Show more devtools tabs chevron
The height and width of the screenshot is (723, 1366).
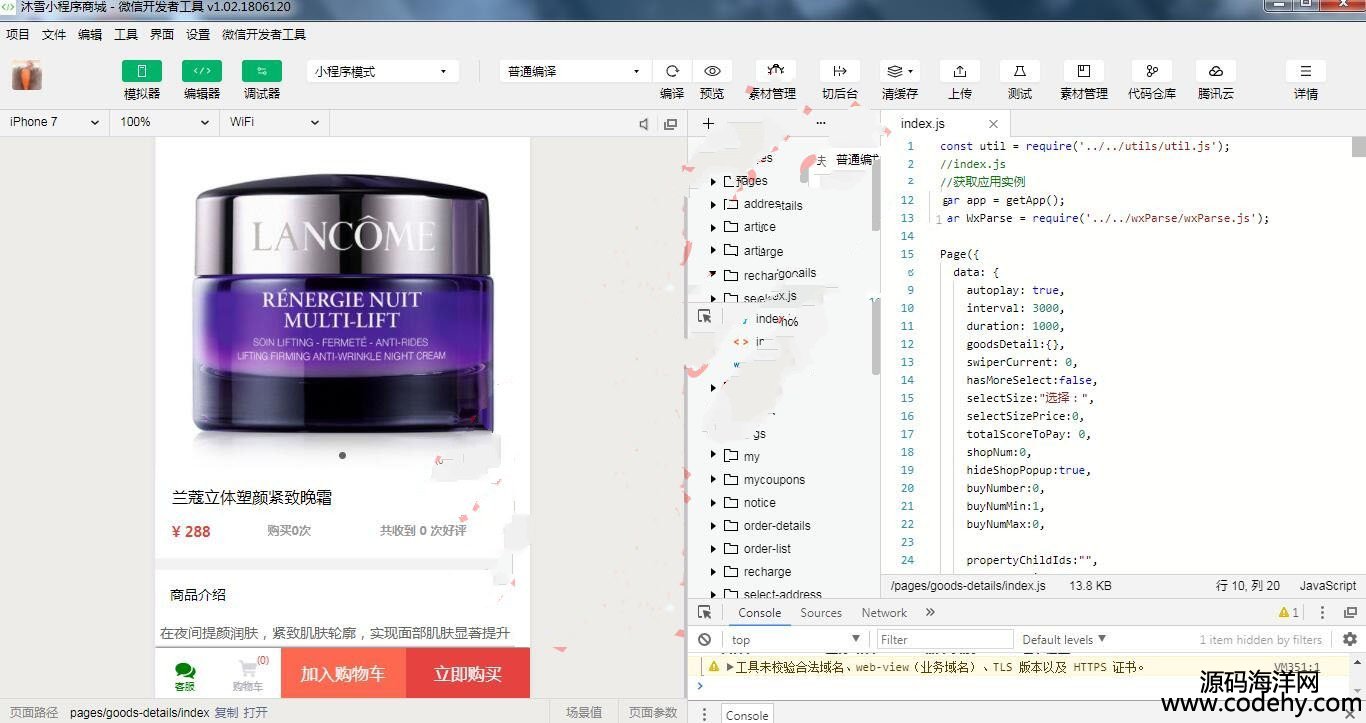(x=930, y=613)
